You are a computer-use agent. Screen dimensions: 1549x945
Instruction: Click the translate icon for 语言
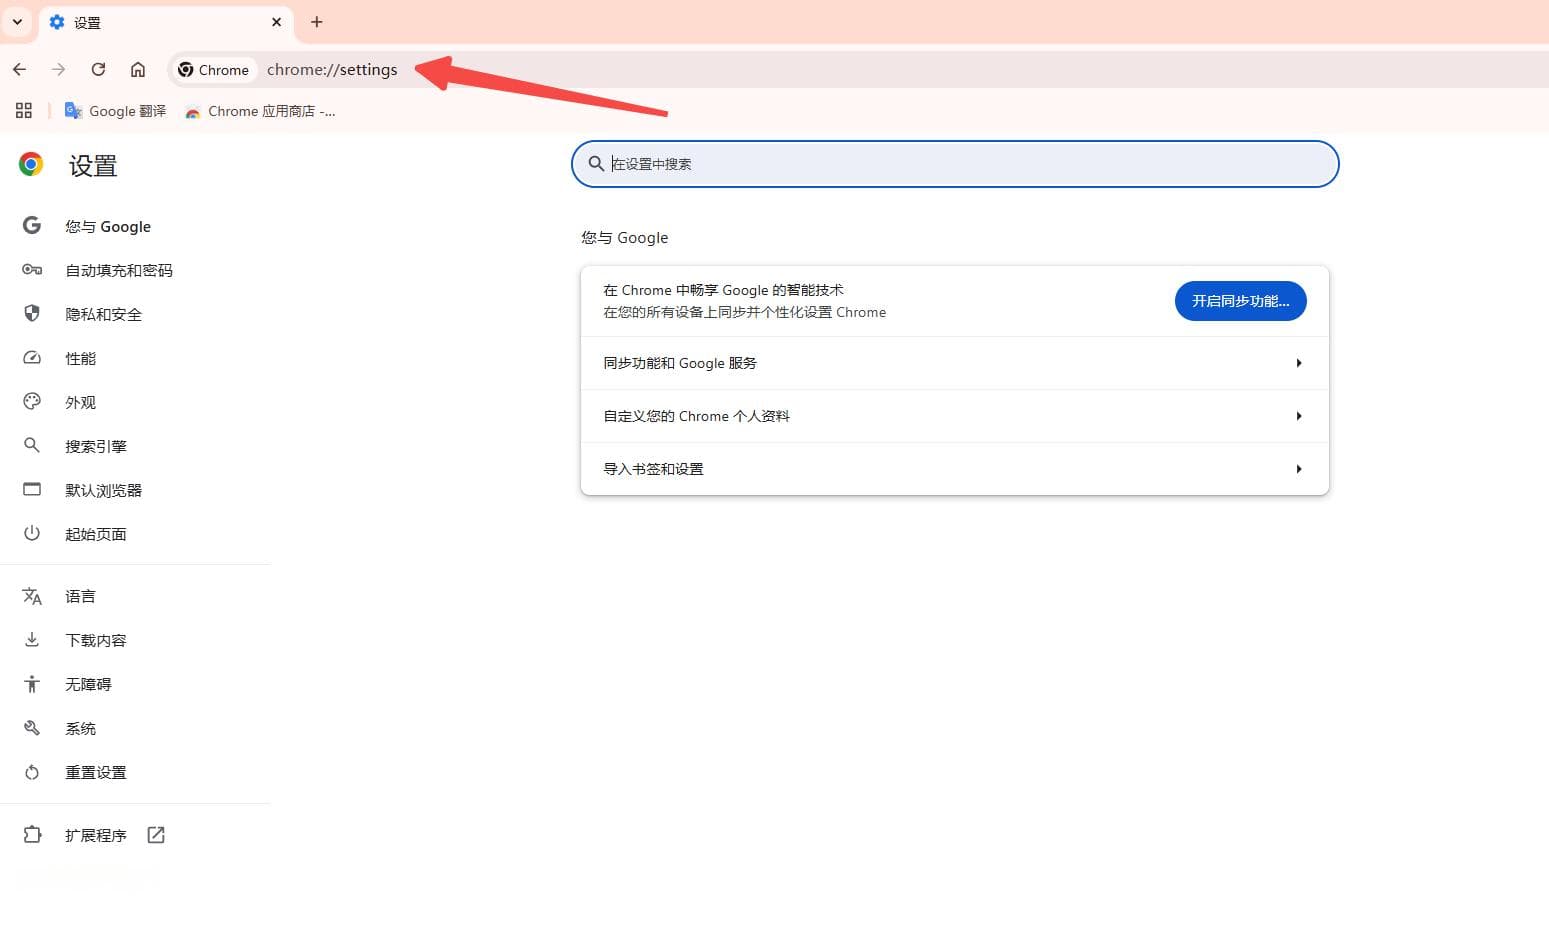pyautogui.click(x=32, y=597)
